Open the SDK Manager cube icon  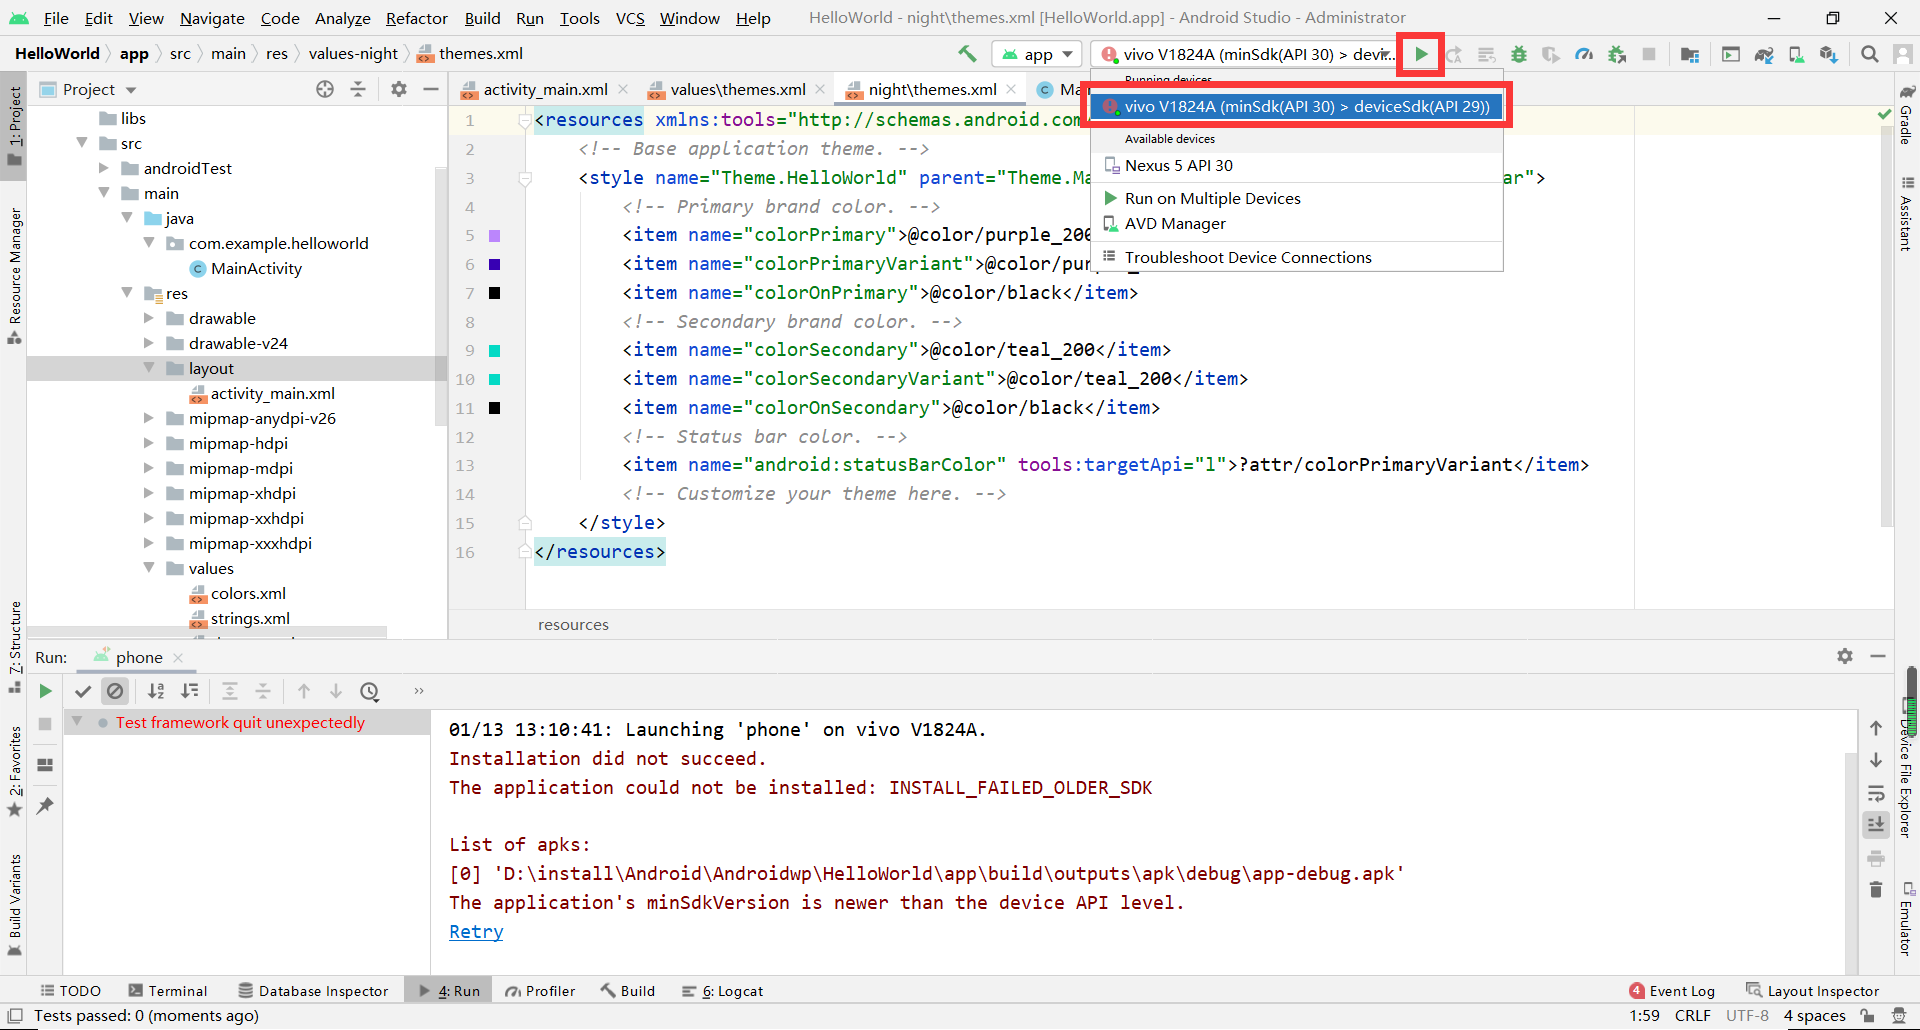tap(1829, 54)
